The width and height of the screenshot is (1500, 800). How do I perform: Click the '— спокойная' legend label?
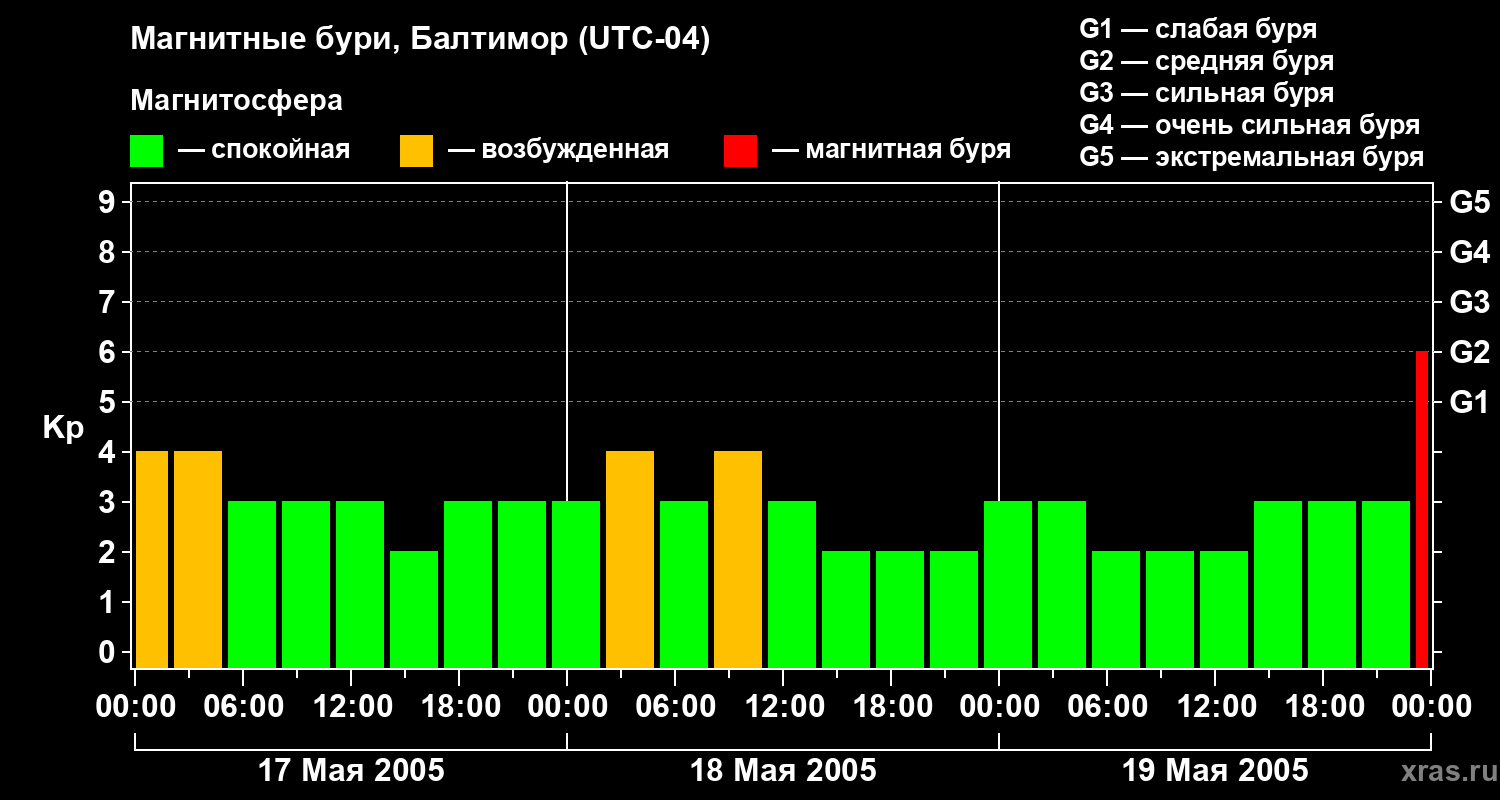click(264, 151)
